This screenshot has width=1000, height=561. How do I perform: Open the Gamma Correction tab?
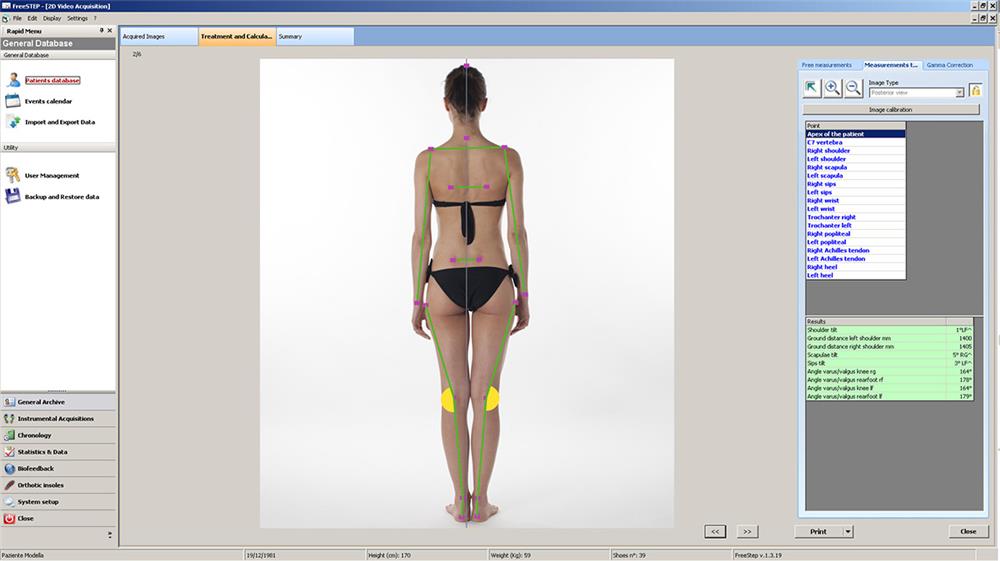click(949, 65)
